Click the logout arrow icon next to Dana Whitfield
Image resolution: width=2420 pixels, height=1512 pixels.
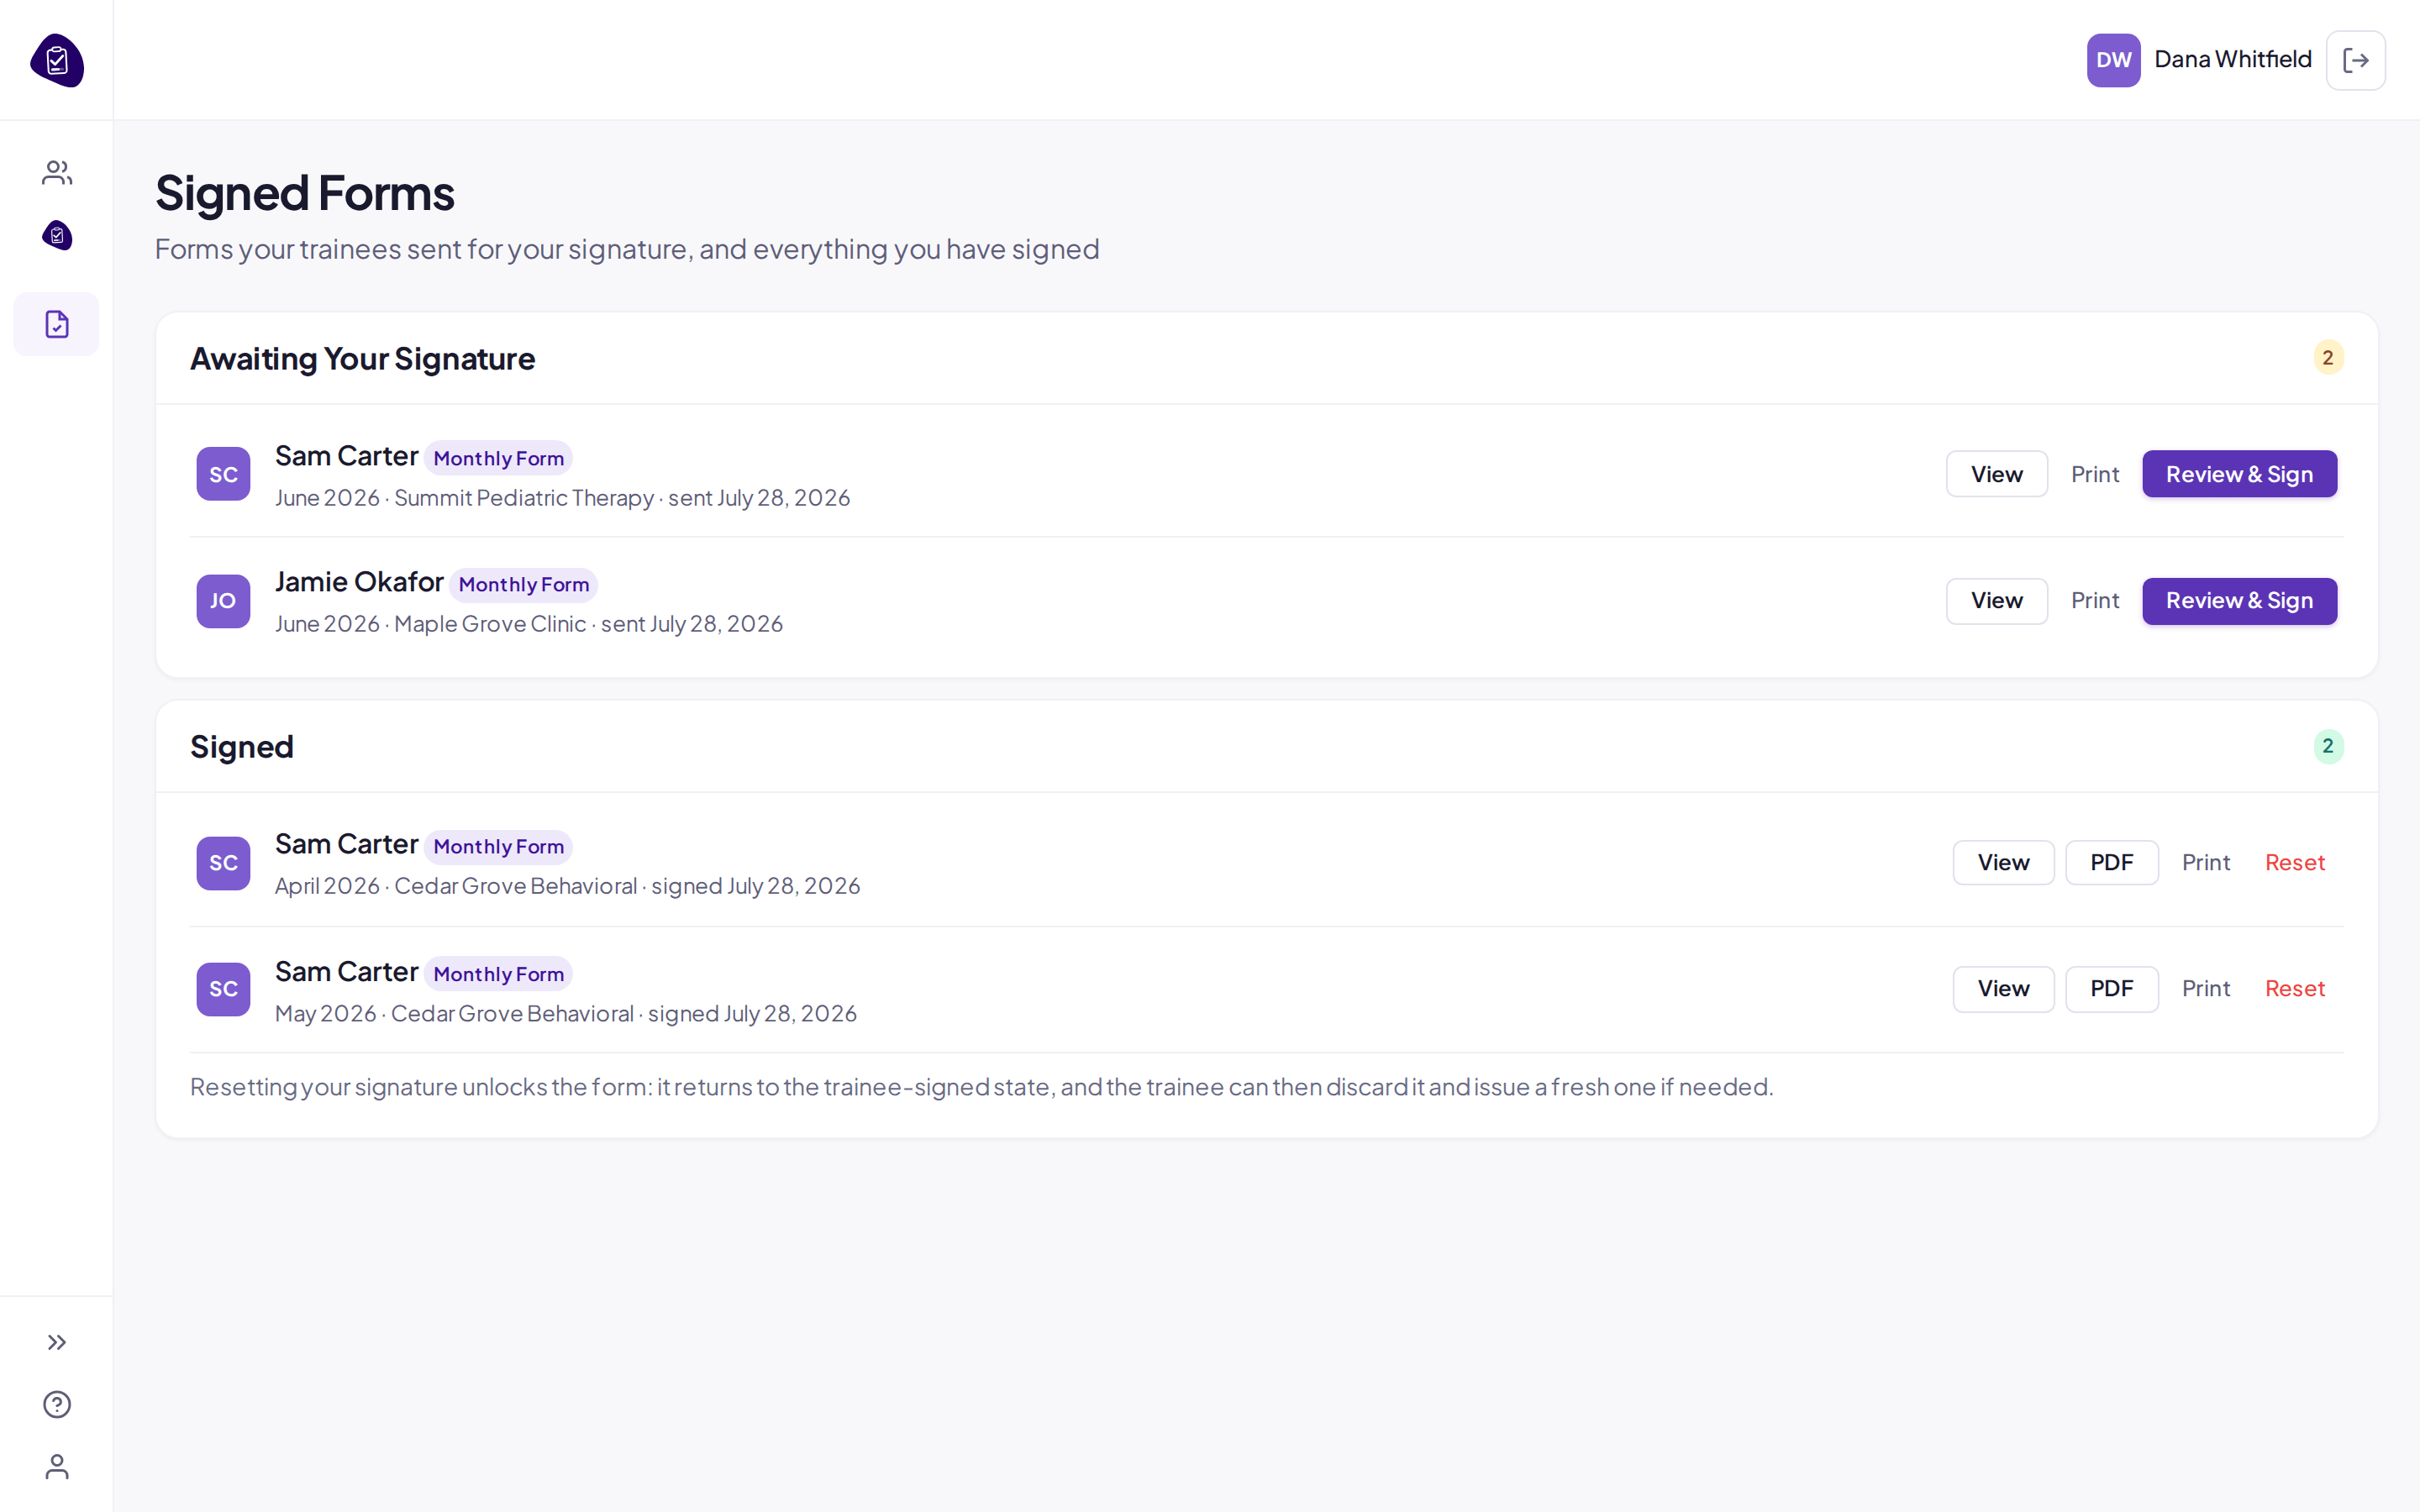click(x=2355, y=60)
